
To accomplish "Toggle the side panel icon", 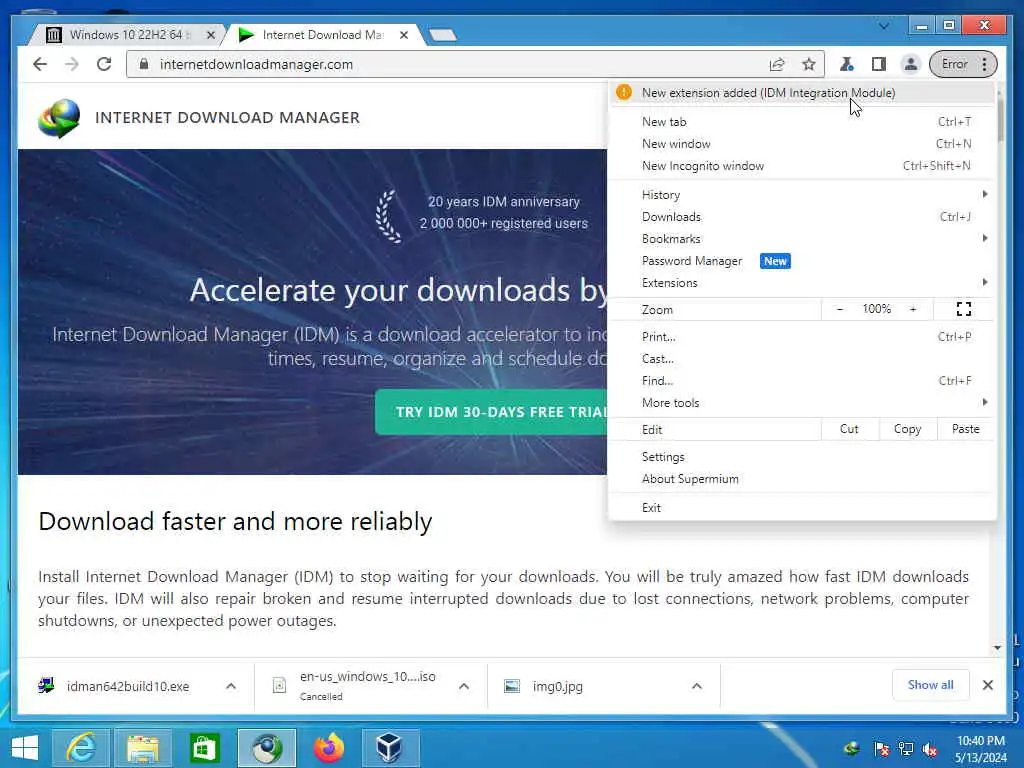I will [879, 64].
